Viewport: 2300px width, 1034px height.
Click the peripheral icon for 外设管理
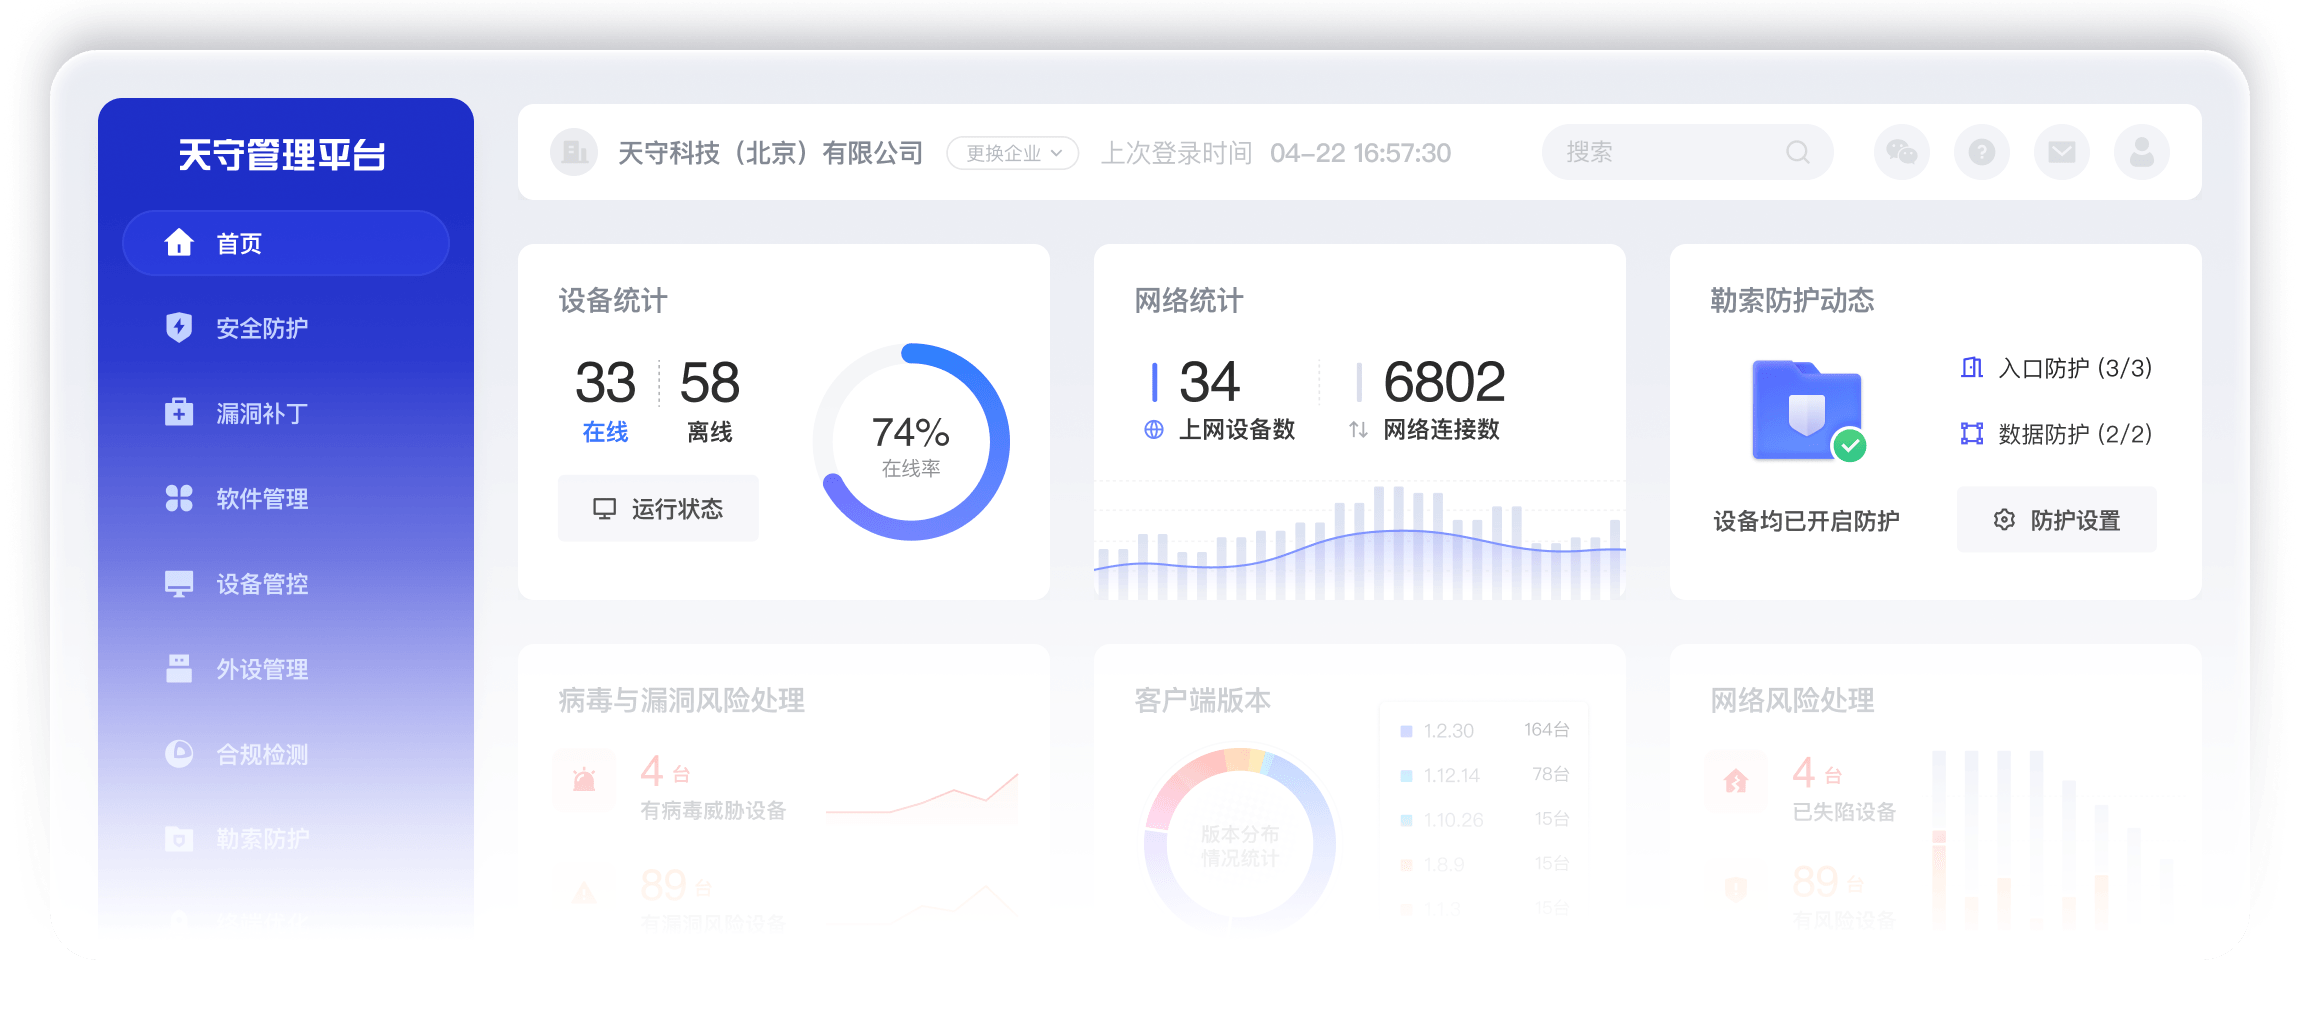[179, 668]
